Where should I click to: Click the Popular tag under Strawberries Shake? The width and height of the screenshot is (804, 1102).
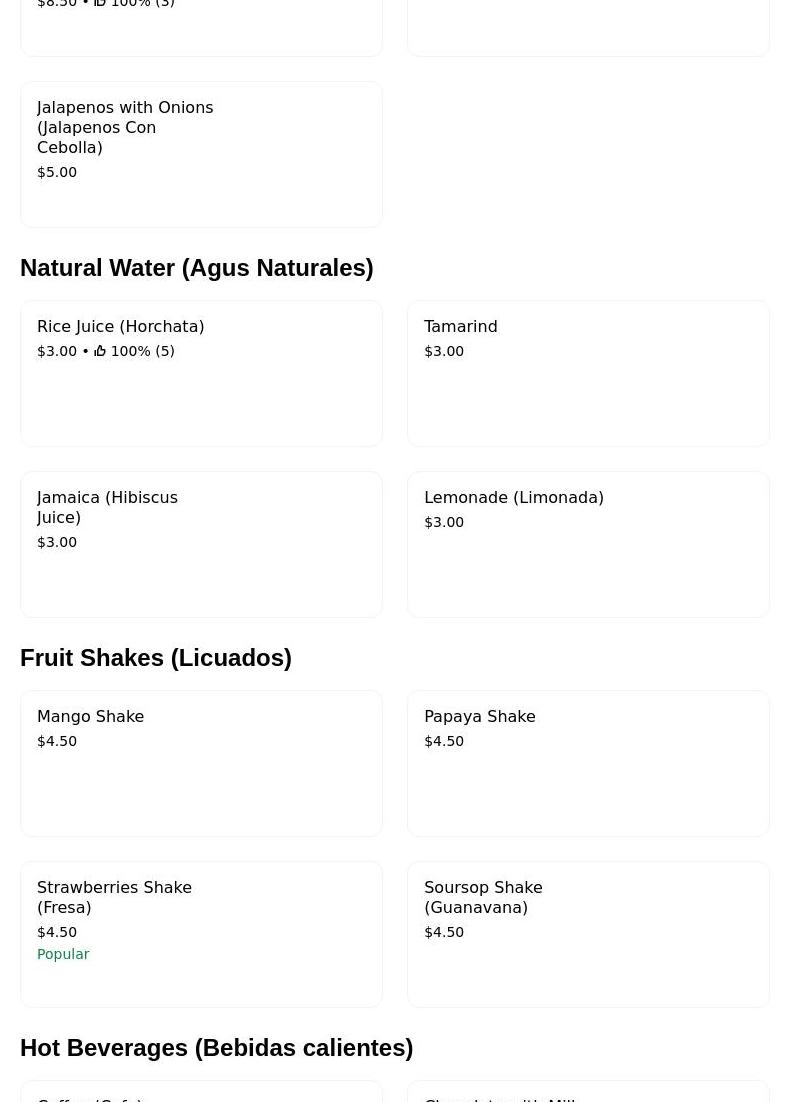pyautogui.click(x=63, y=954)
